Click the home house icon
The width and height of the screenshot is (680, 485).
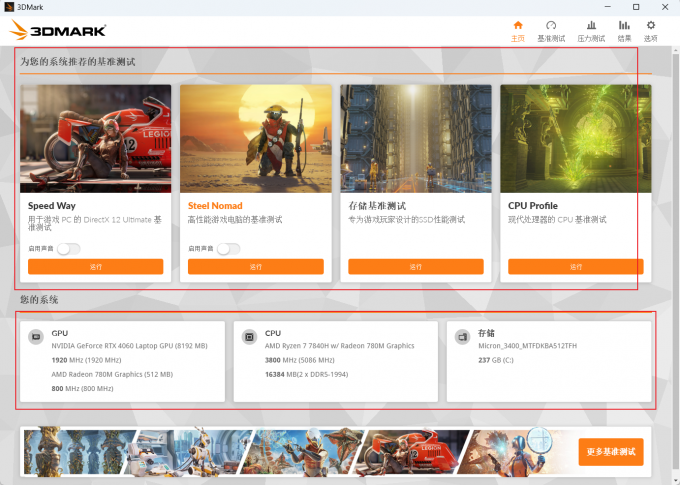pyautogui.click(x=518, y=25)
